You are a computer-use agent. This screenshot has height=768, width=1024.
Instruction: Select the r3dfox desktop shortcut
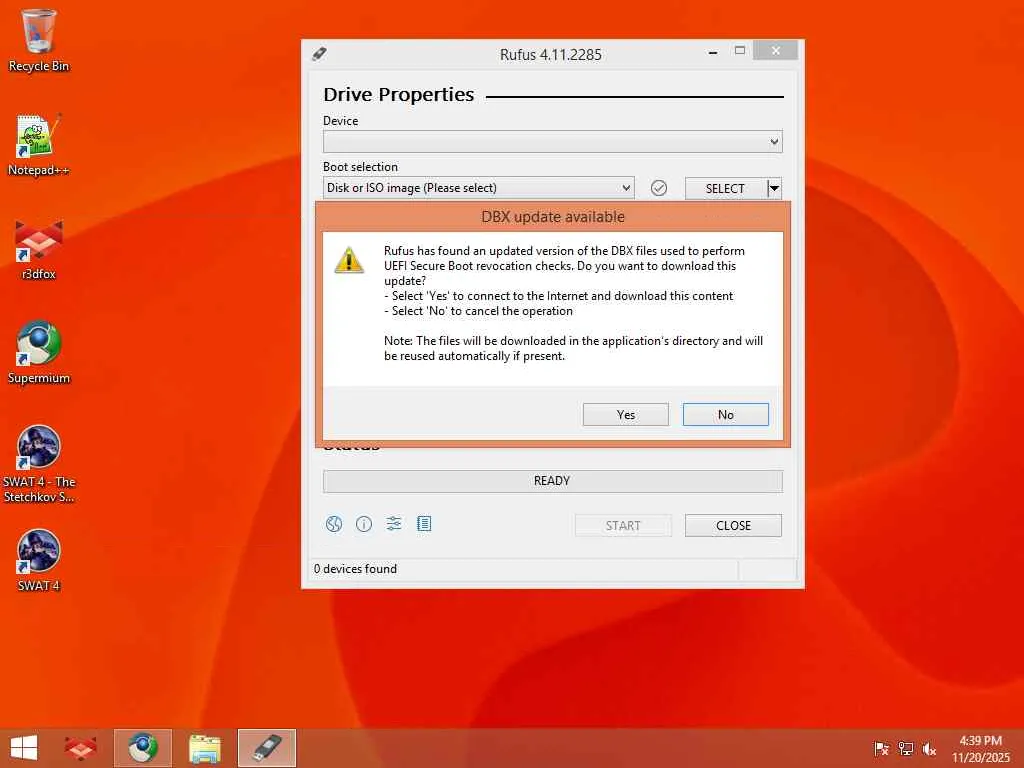point(39,249)
